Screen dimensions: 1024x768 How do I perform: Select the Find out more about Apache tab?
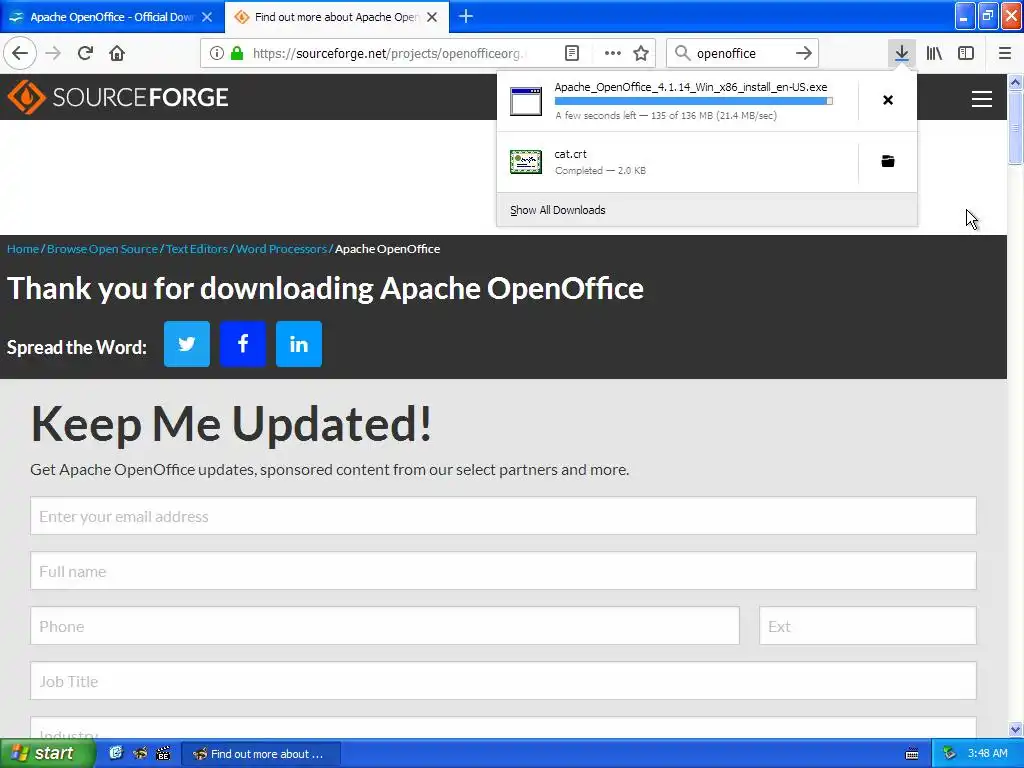pos(336,17)
